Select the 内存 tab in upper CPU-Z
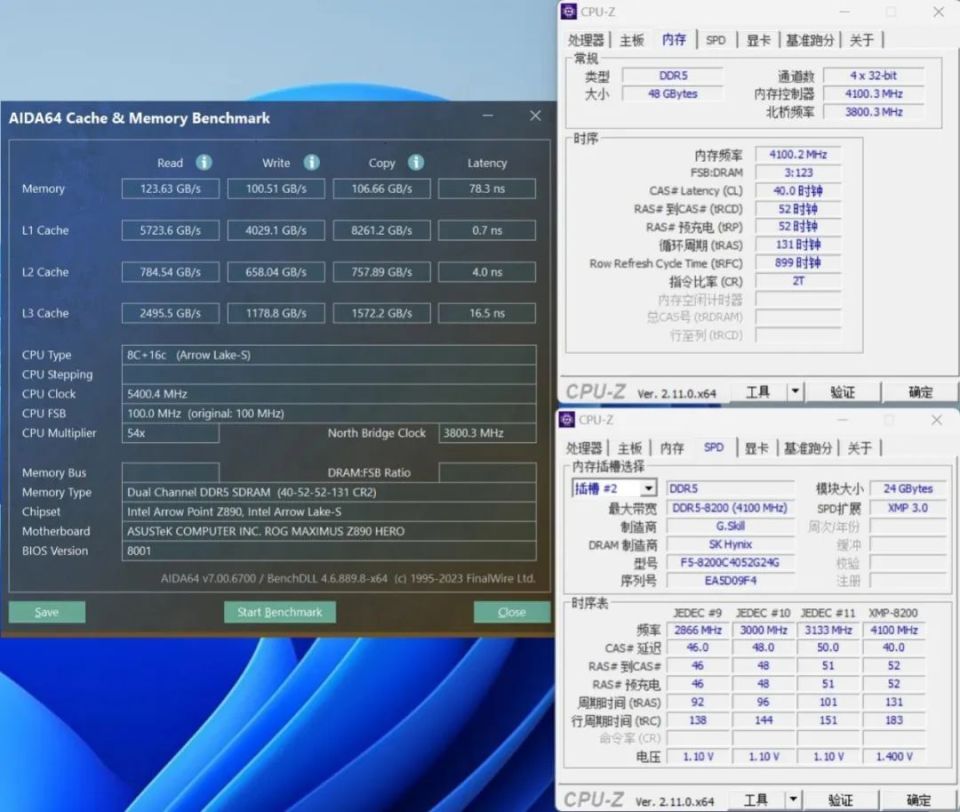This screenshot has height=812, width=960. coord(674,40)
